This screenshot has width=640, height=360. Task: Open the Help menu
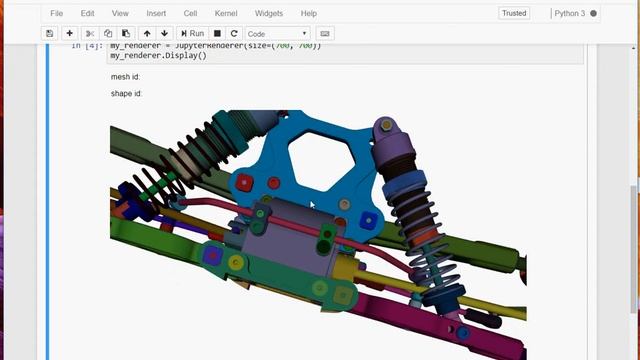click(x=309, y=13)
